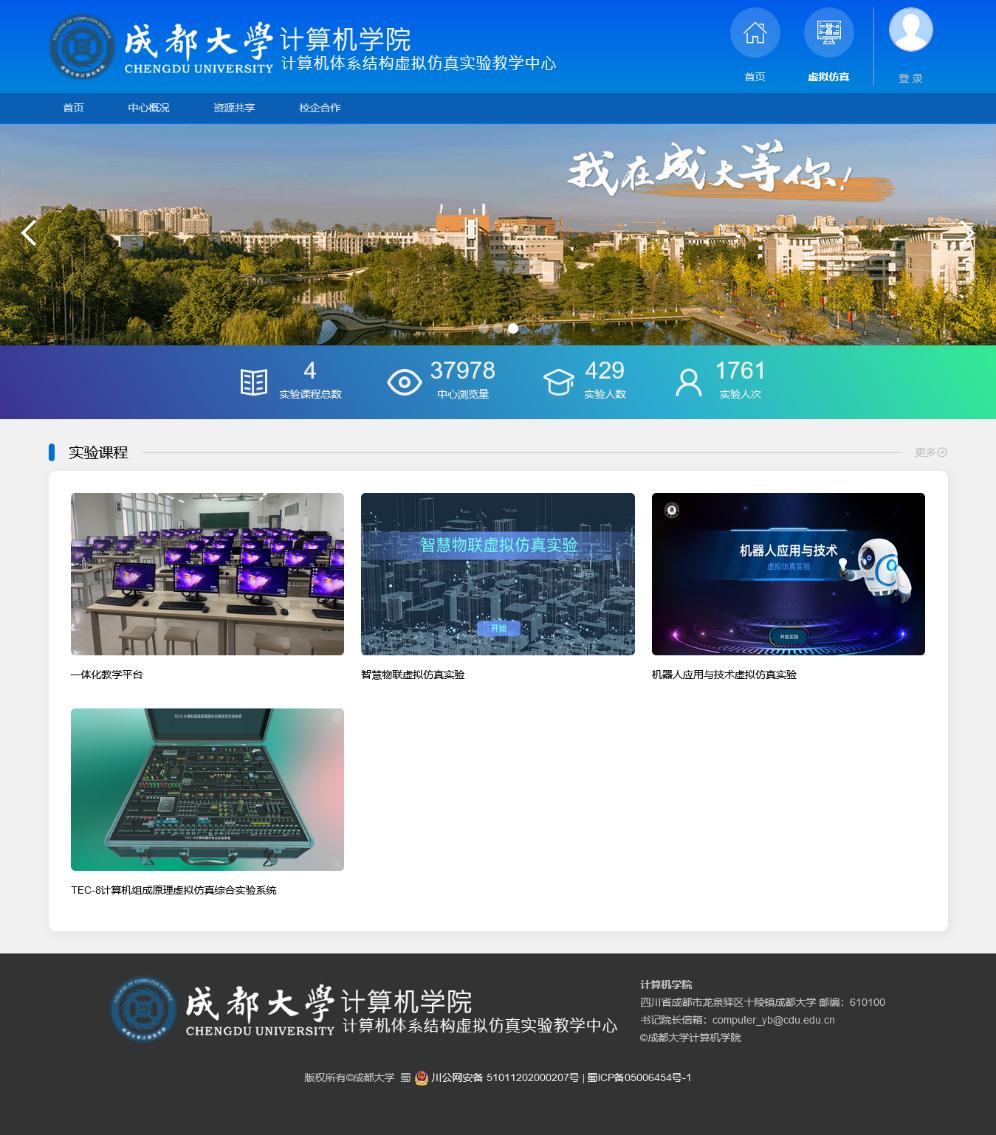Select the second carousel indicator dot
Viewport: 996px width, 1135px height.
pos(498,328)
